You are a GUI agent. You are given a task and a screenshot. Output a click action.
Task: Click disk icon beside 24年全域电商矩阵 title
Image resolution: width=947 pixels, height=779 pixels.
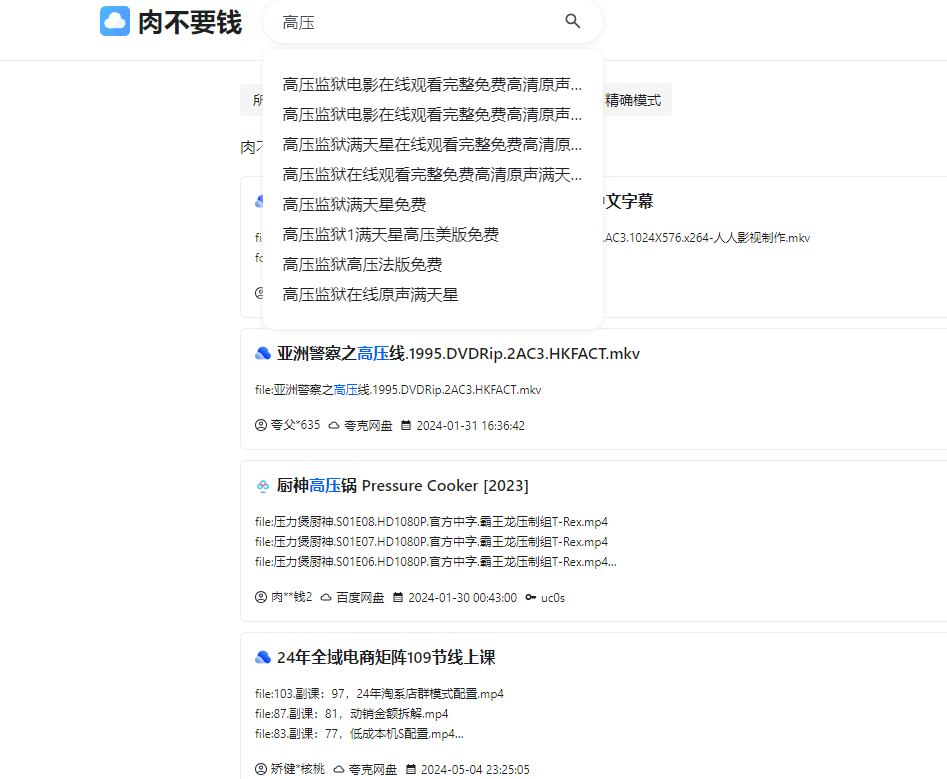(263, 658)
